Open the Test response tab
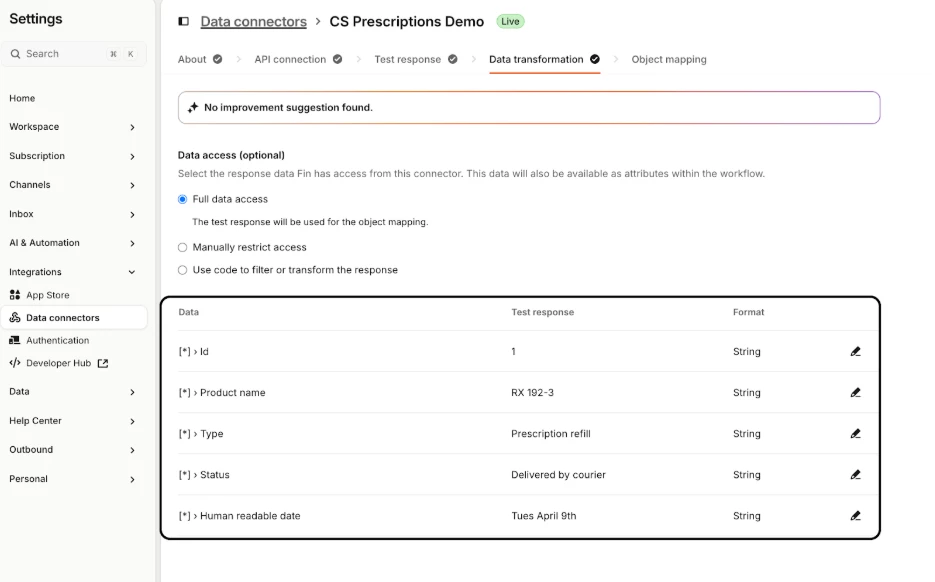935x582 pixels. tap(407, 59)
